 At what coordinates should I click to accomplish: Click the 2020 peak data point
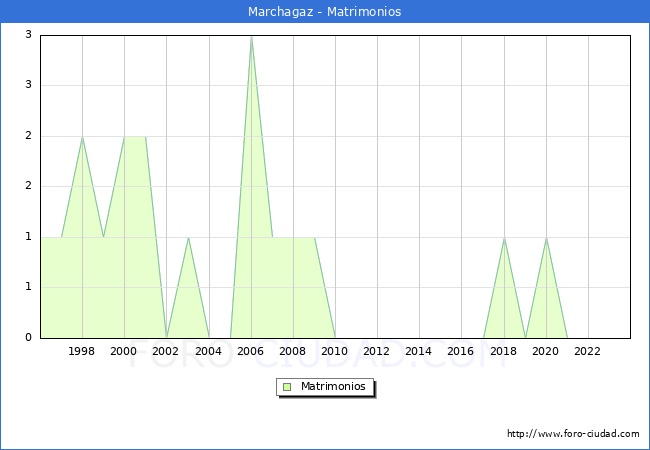[546, 238]
